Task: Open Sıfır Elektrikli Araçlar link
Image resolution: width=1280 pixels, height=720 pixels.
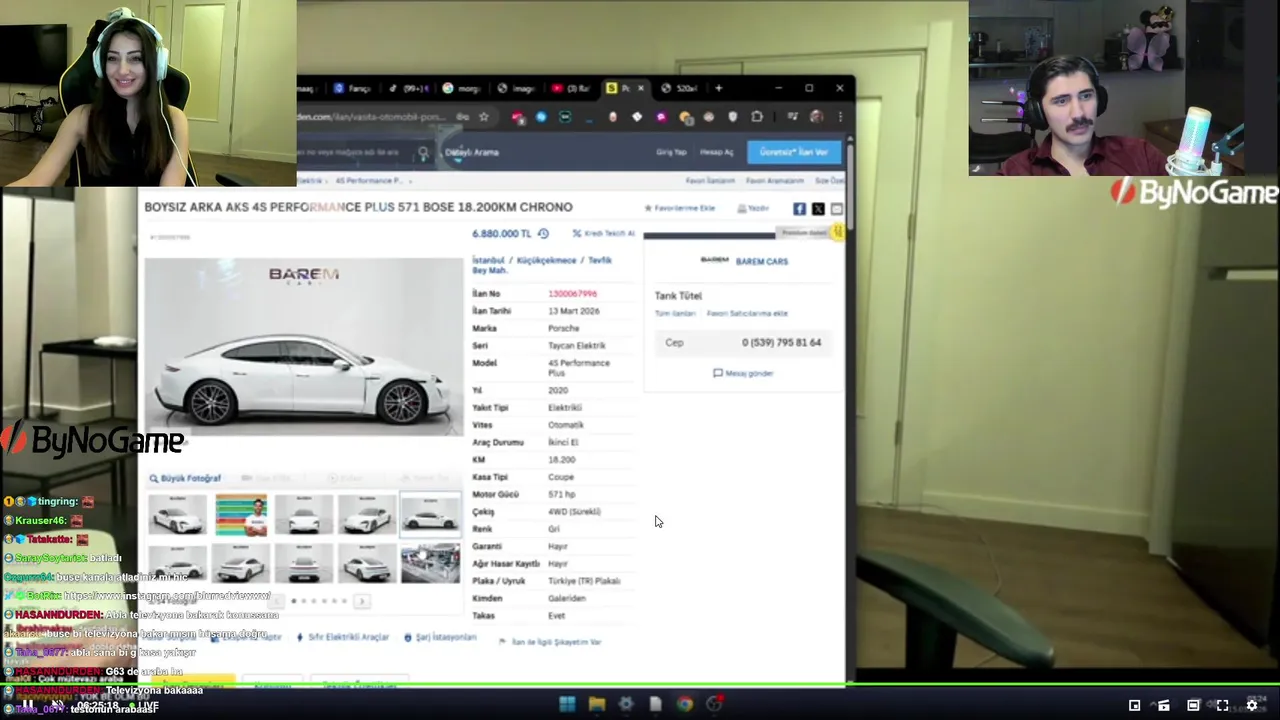Action: pyautogui.click(x=342, y=637)
